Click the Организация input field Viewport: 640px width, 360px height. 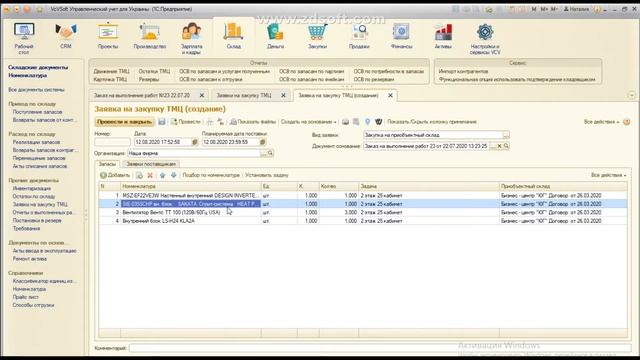coord(194,153)
